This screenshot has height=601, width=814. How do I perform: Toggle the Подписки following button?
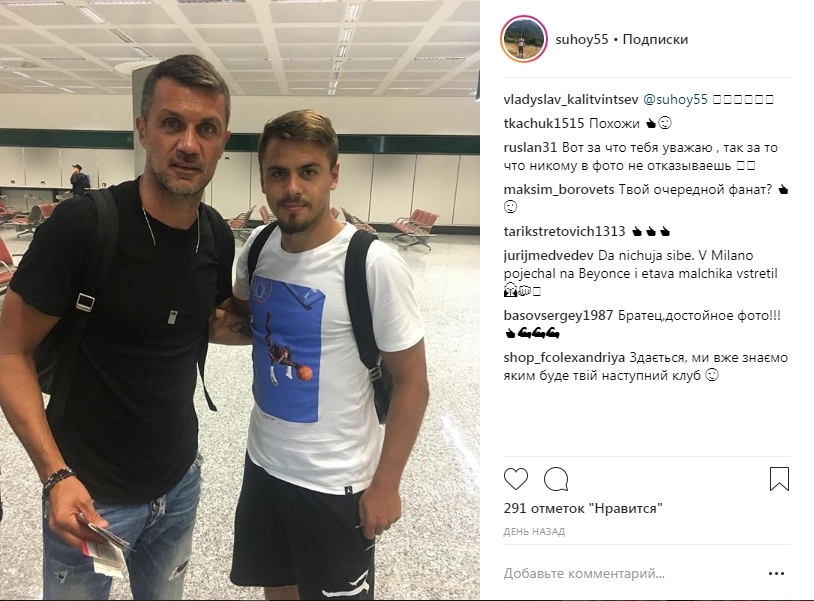(655, 39)
